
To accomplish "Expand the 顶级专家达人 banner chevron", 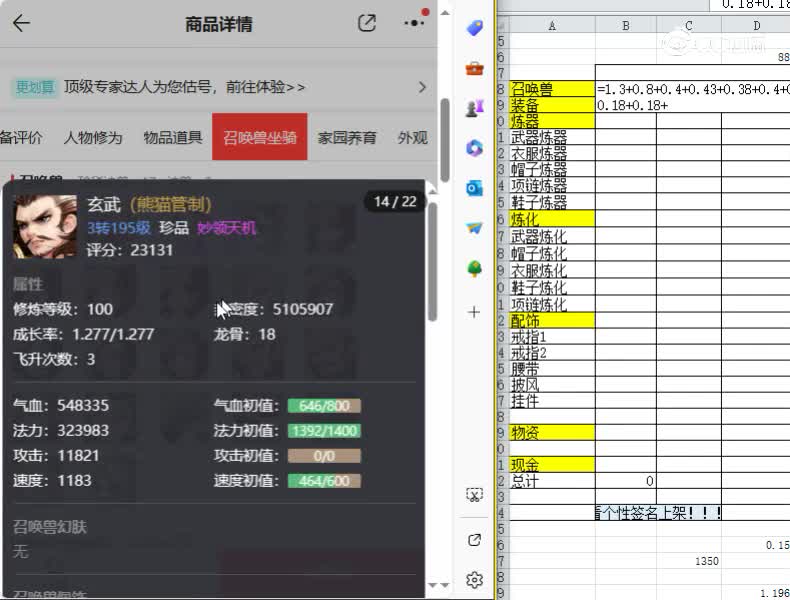I will [422, 87].
